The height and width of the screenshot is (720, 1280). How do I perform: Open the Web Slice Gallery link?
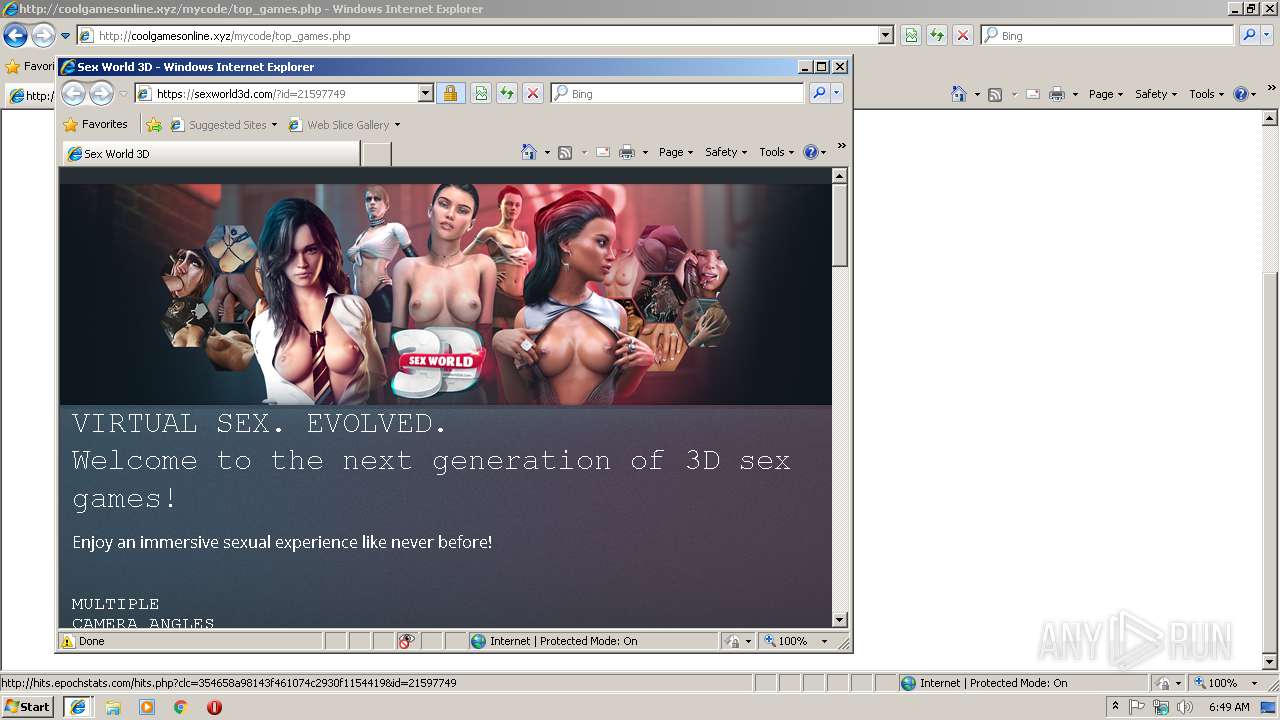[x=344, y=125]
